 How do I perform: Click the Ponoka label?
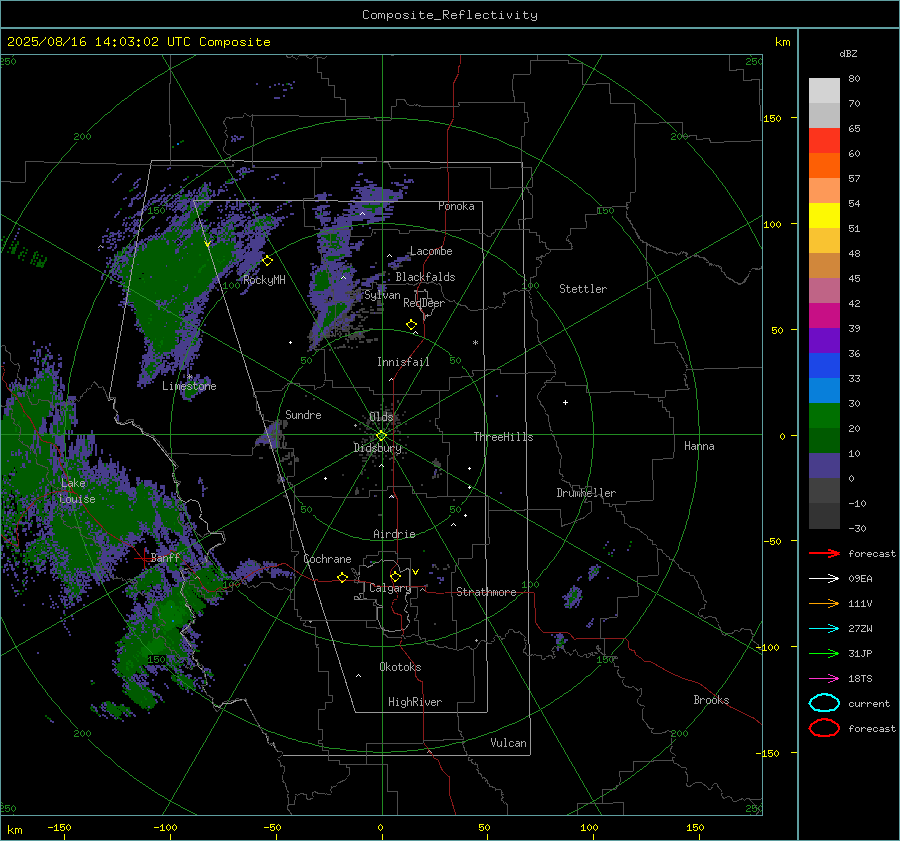[456, 206]
